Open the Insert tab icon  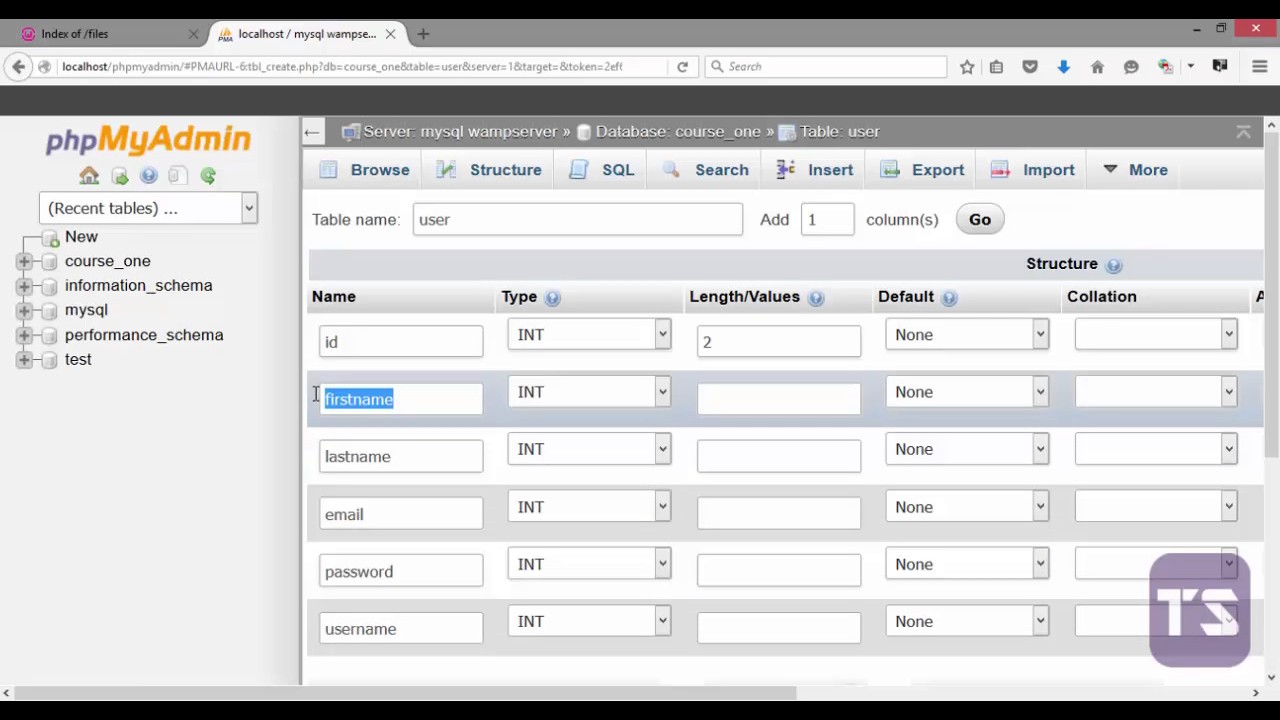(786, 170)
